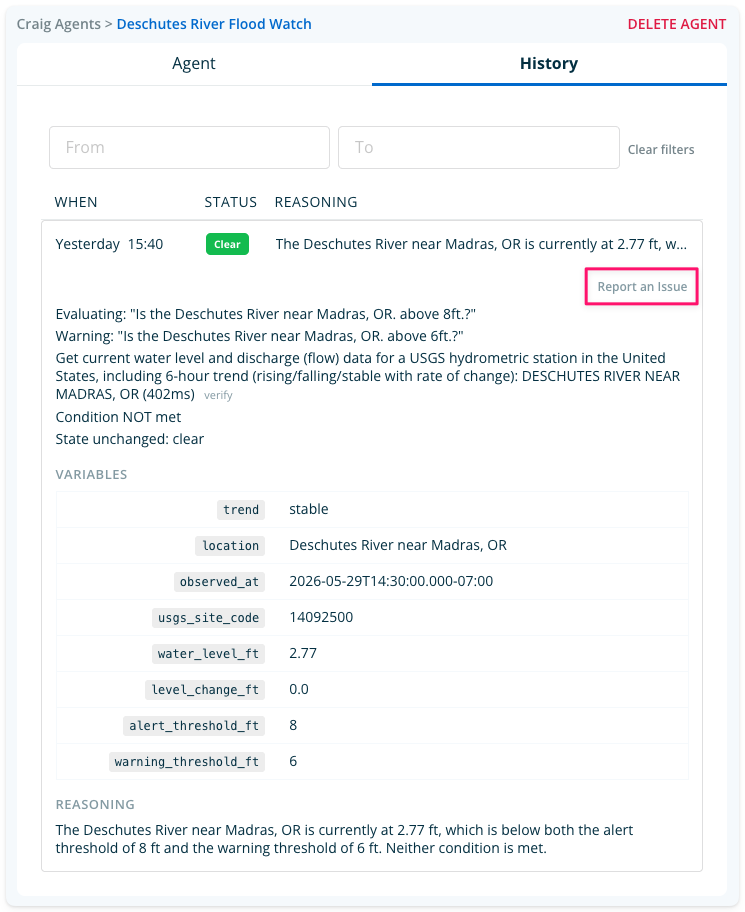Open Deschutes River Flood Watch breadcrumb link
745x912 pixels.
tap(214, 24)
